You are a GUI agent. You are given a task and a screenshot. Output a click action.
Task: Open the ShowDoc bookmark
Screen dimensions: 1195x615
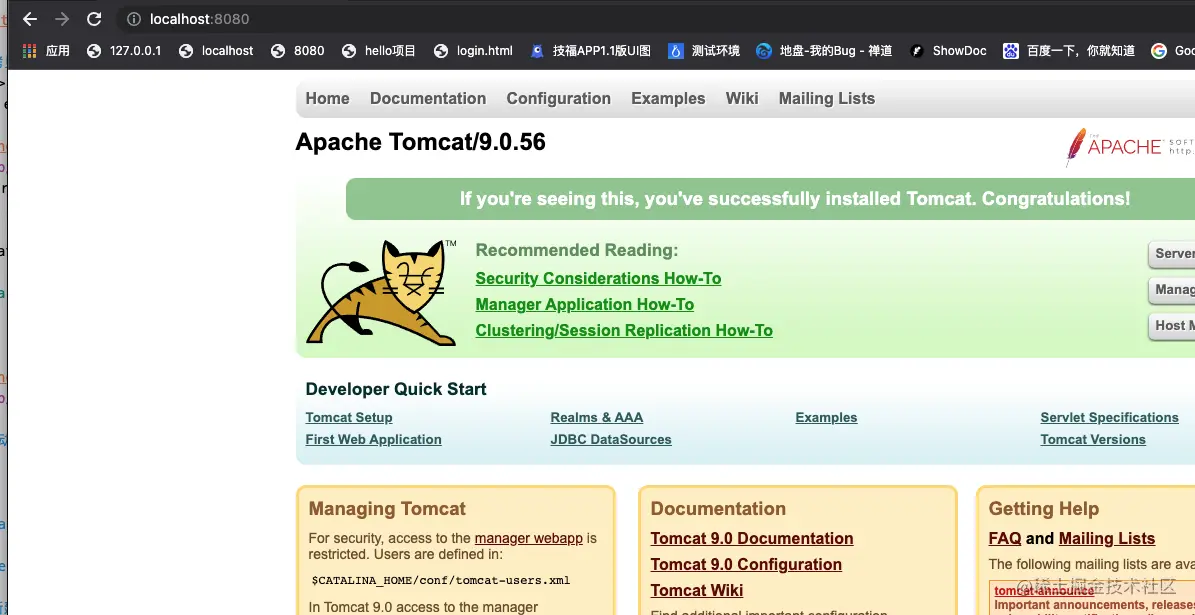pyautogui.click(x=948, y=51)
